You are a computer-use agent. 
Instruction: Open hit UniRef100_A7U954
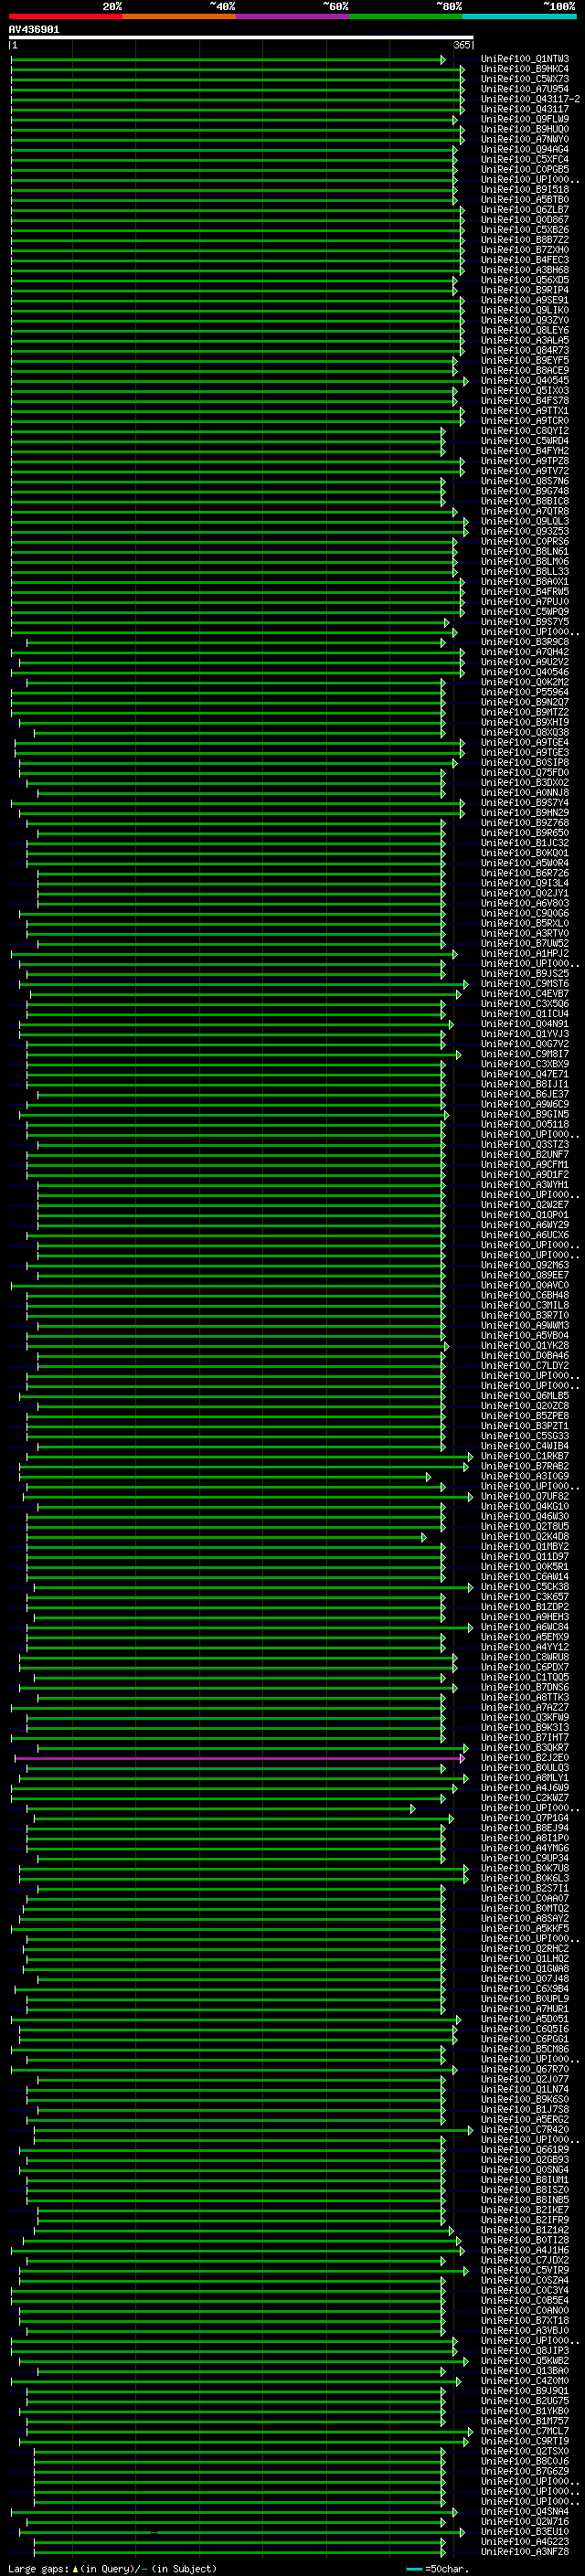[525, 89]
